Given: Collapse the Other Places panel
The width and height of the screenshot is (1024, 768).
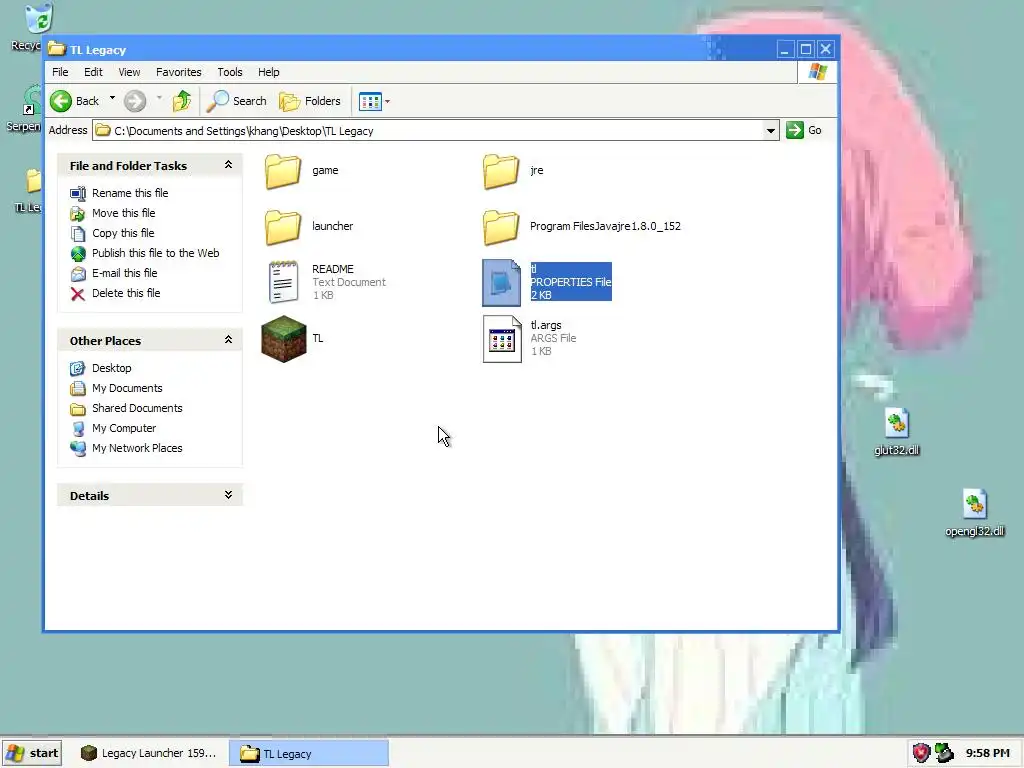Looking at the screenshot, I should pyautogui.click(x=228, y=340).
